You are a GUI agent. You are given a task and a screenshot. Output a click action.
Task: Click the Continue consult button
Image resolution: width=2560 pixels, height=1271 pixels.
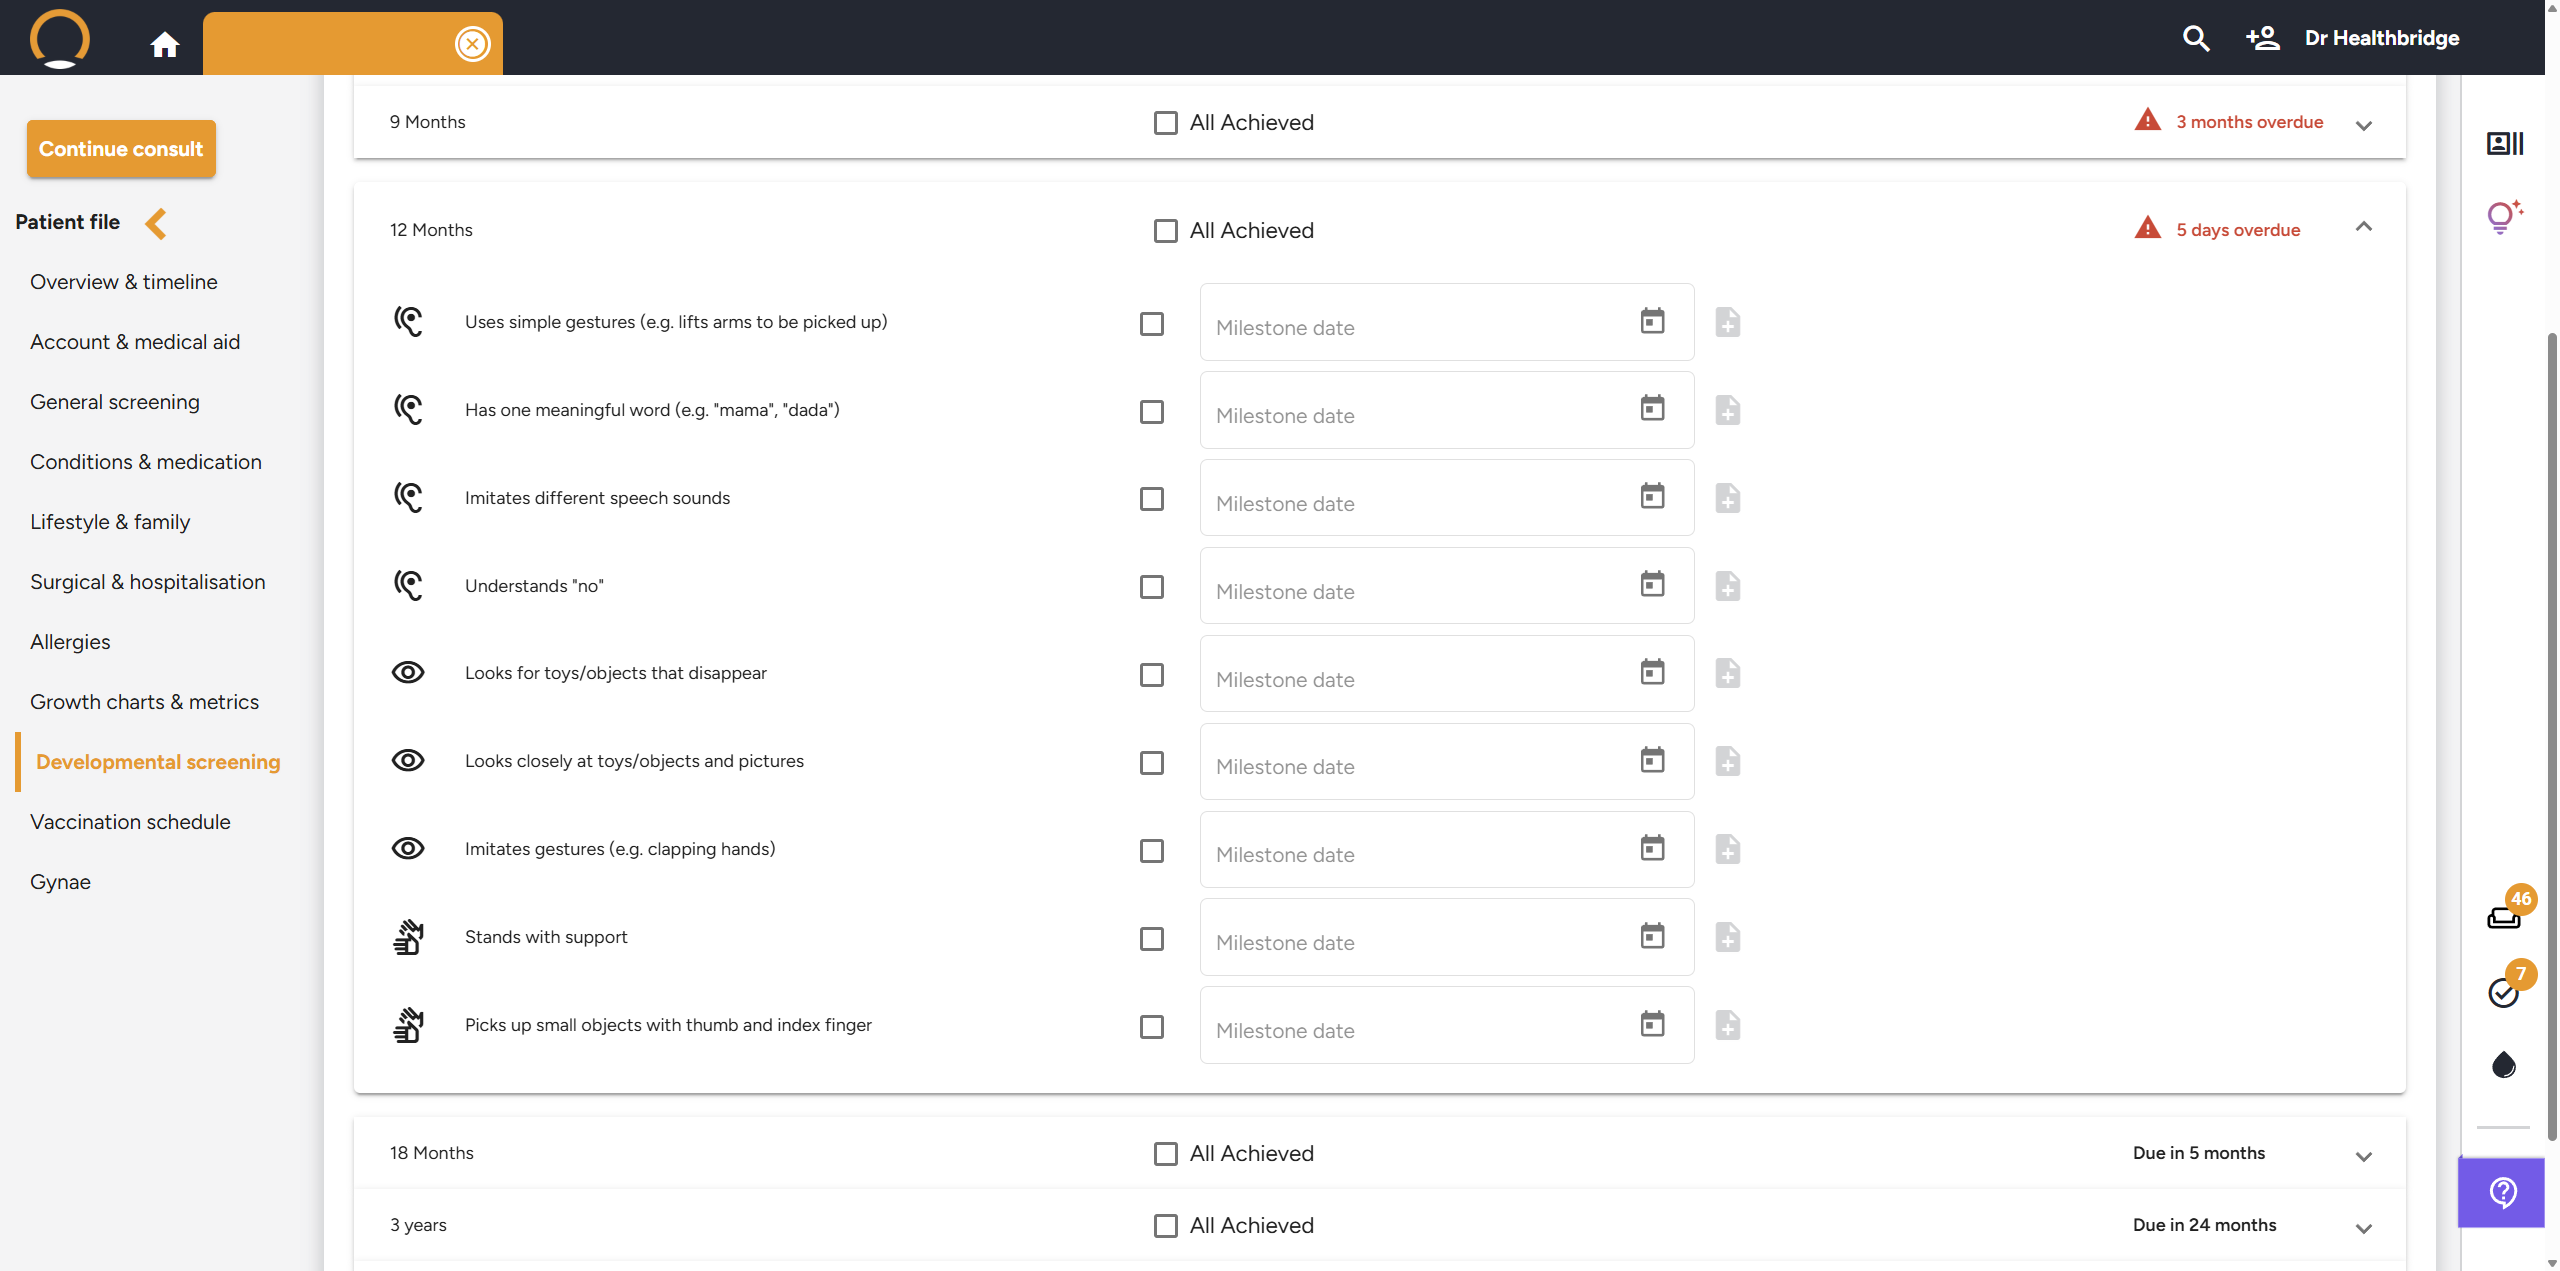[121, 149]
